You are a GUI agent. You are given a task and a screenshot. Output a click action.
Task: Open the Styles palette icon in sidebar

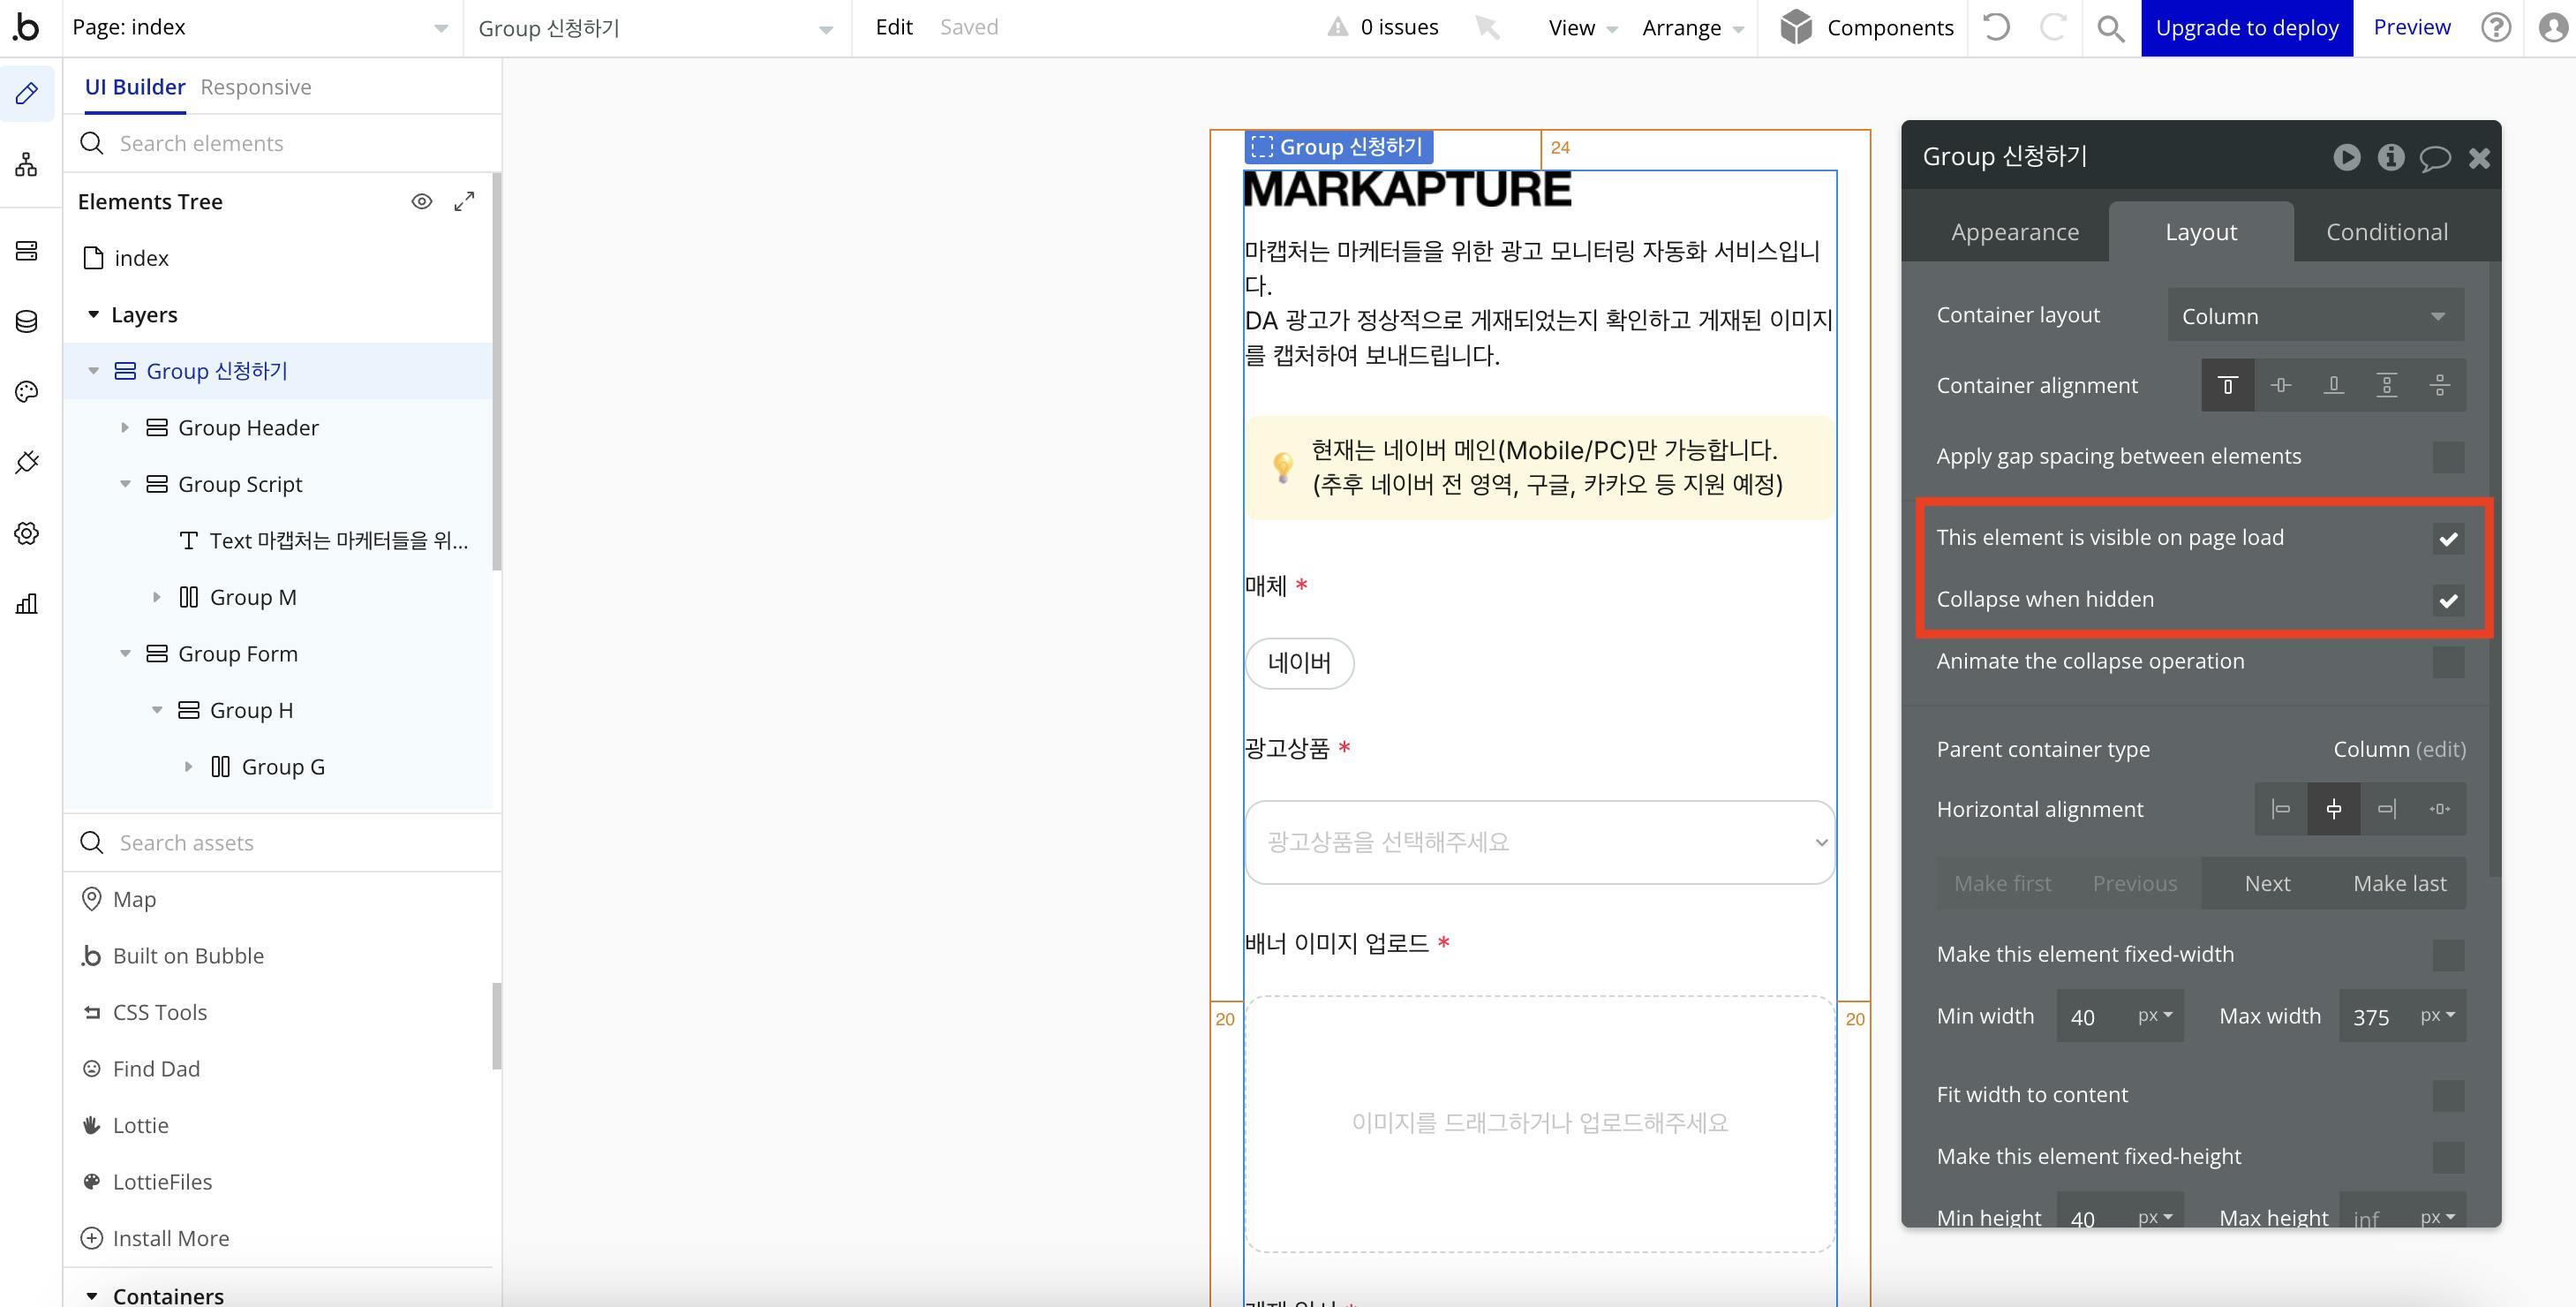point(27,391)
